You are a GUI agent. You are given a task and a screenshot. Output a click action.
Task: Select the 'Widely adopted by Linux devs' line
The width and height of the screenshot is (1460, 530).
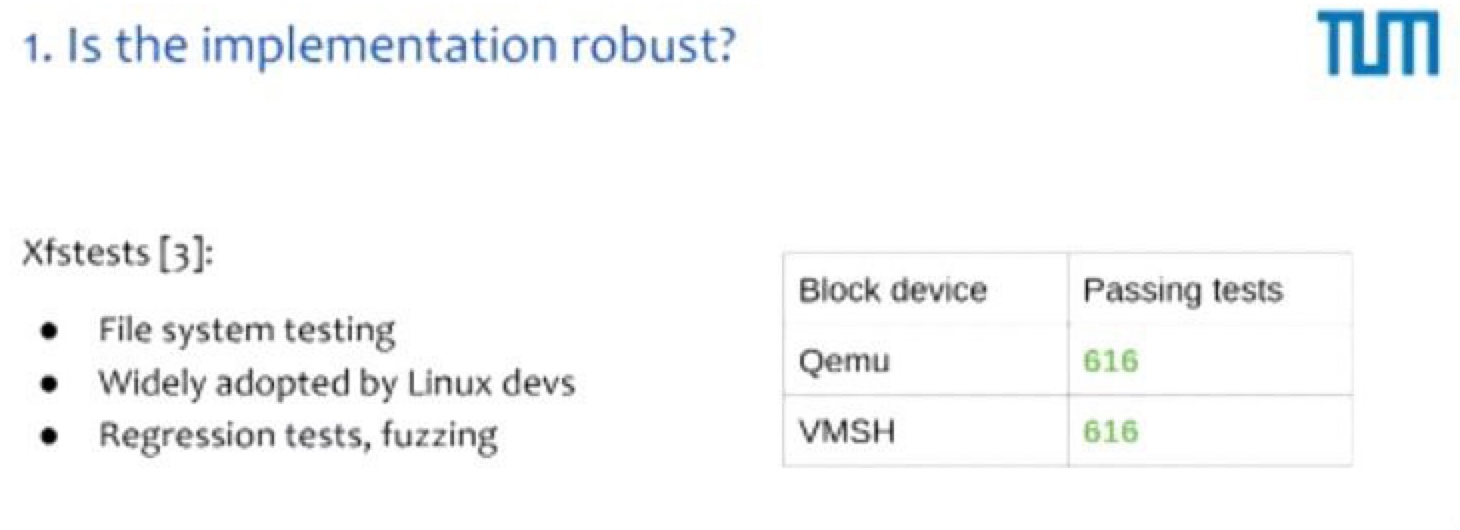[x=336, y=383]
